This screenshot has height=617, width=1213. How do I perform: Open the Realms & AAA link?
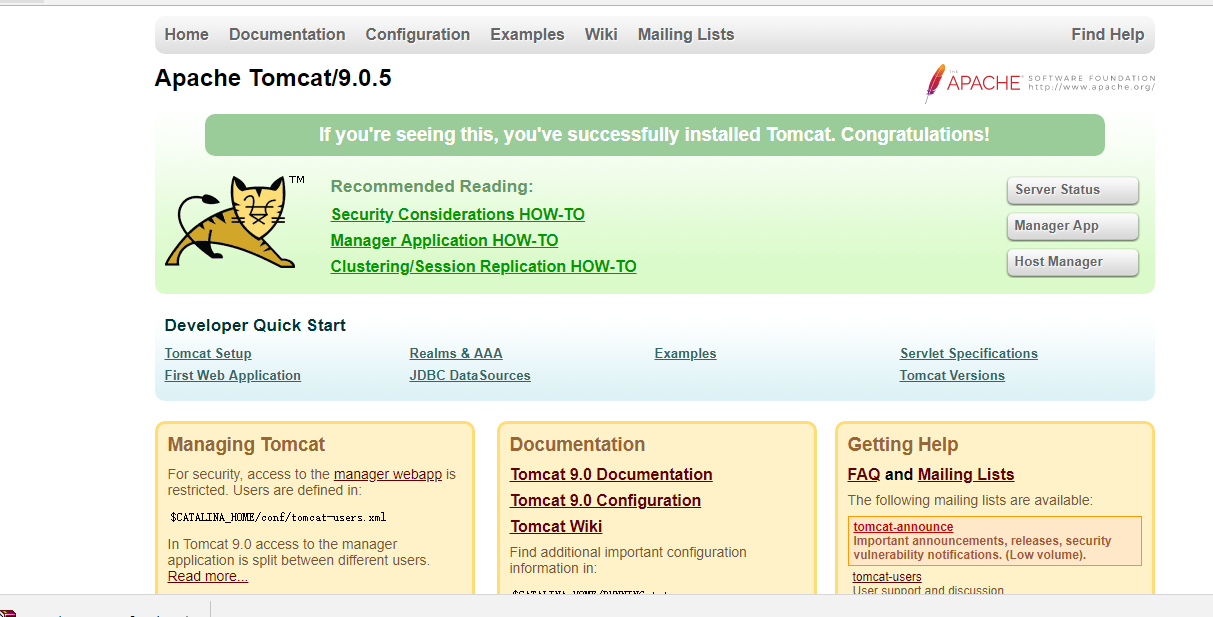pyautogui.click(x=456, y=353)
